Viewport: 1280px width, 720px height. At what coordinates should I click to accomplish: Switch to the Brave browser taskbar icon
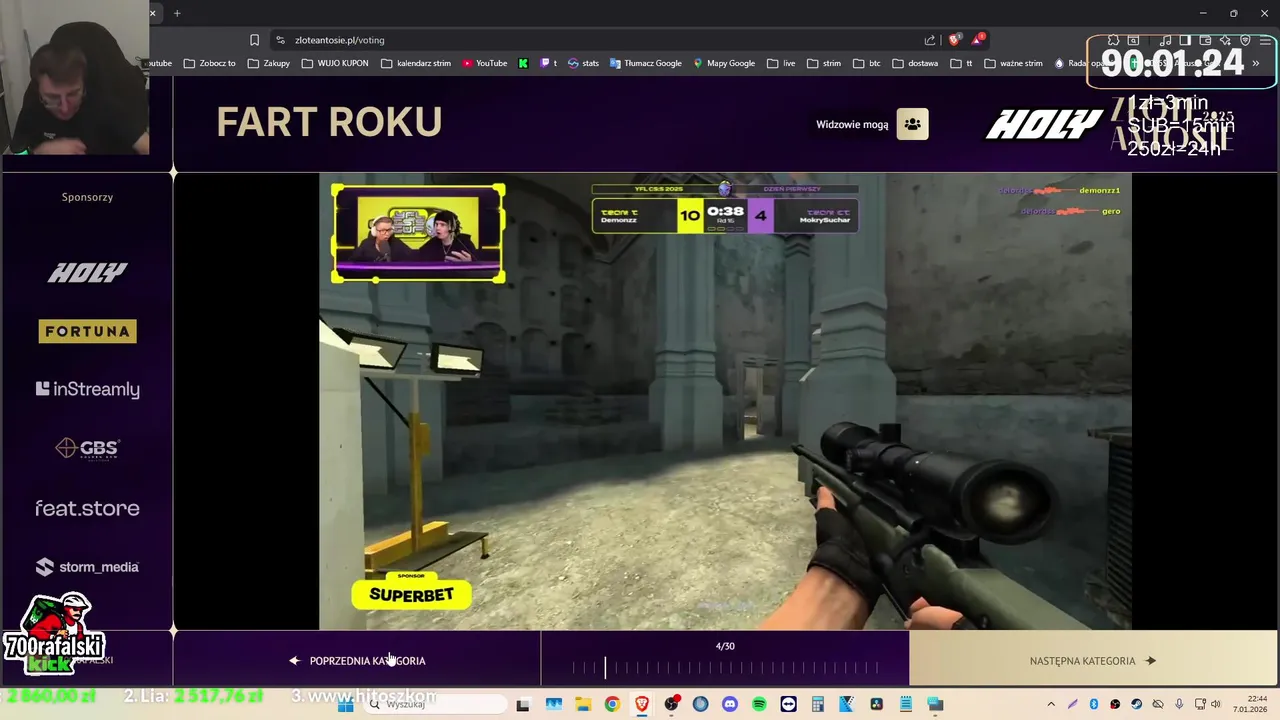(x=641, y=704)
